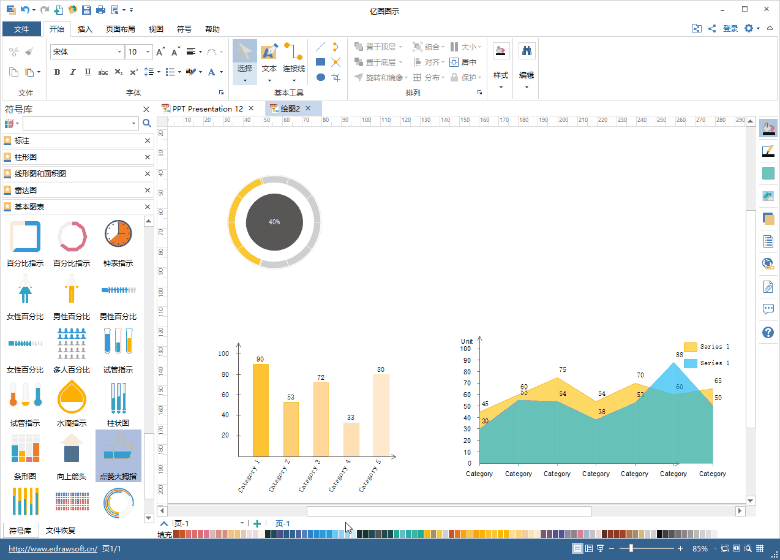Open the hyperlink globe sidebar icon
The height and width of the screenshot is (560, 780).
(x=768, y=264)
